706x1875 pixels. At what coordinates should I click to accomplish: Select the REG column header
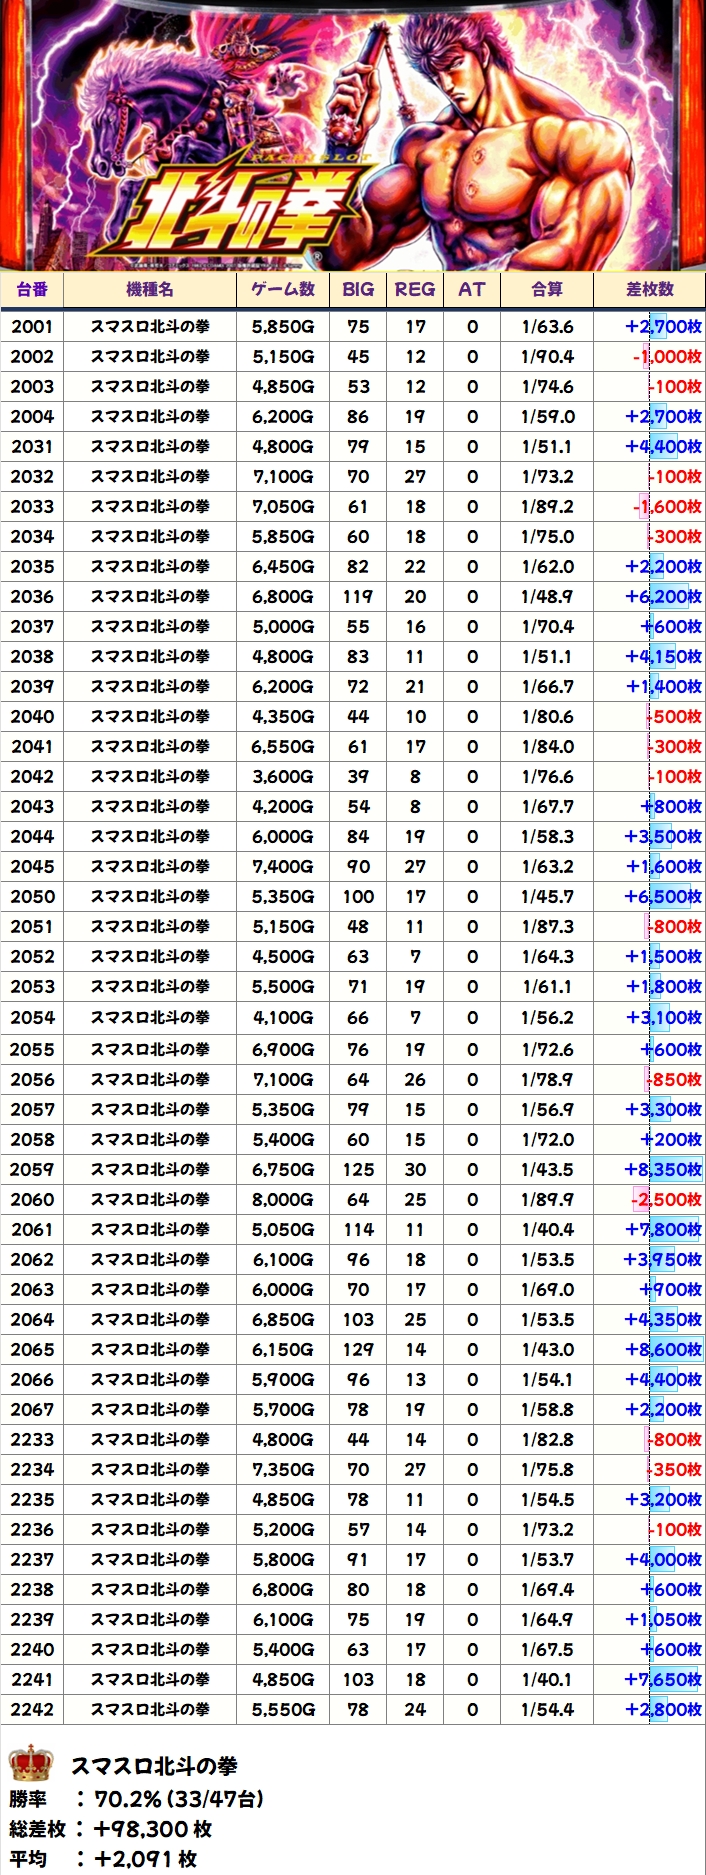pos(415,289)
